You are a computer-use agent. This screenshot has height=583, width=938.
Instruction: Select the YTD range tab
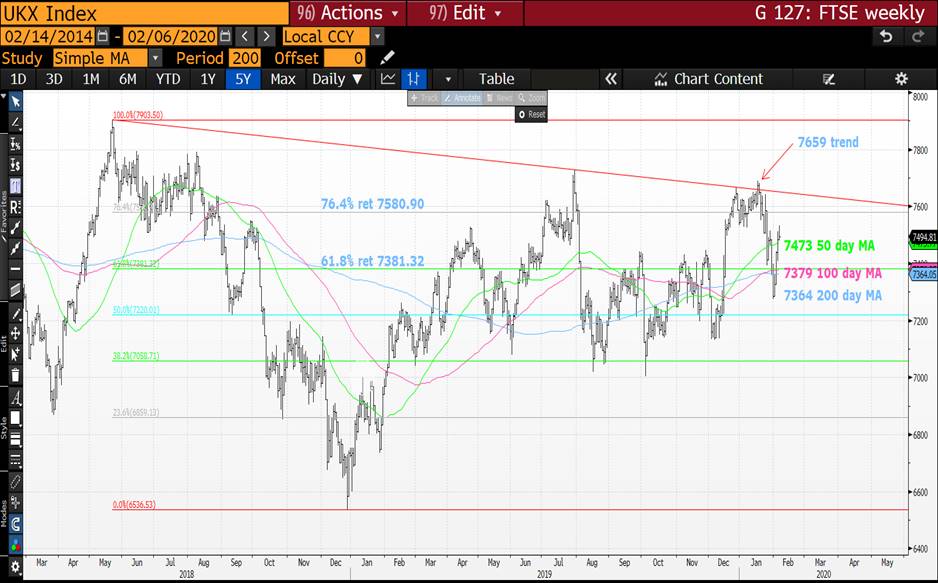(x=168, y=79)
